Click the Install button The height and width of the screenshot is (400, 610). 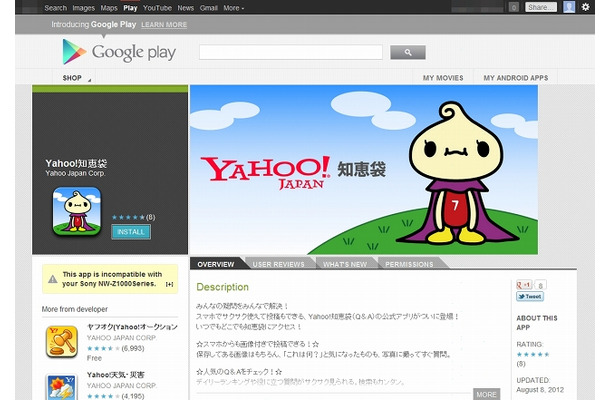[x=131, y=232]
